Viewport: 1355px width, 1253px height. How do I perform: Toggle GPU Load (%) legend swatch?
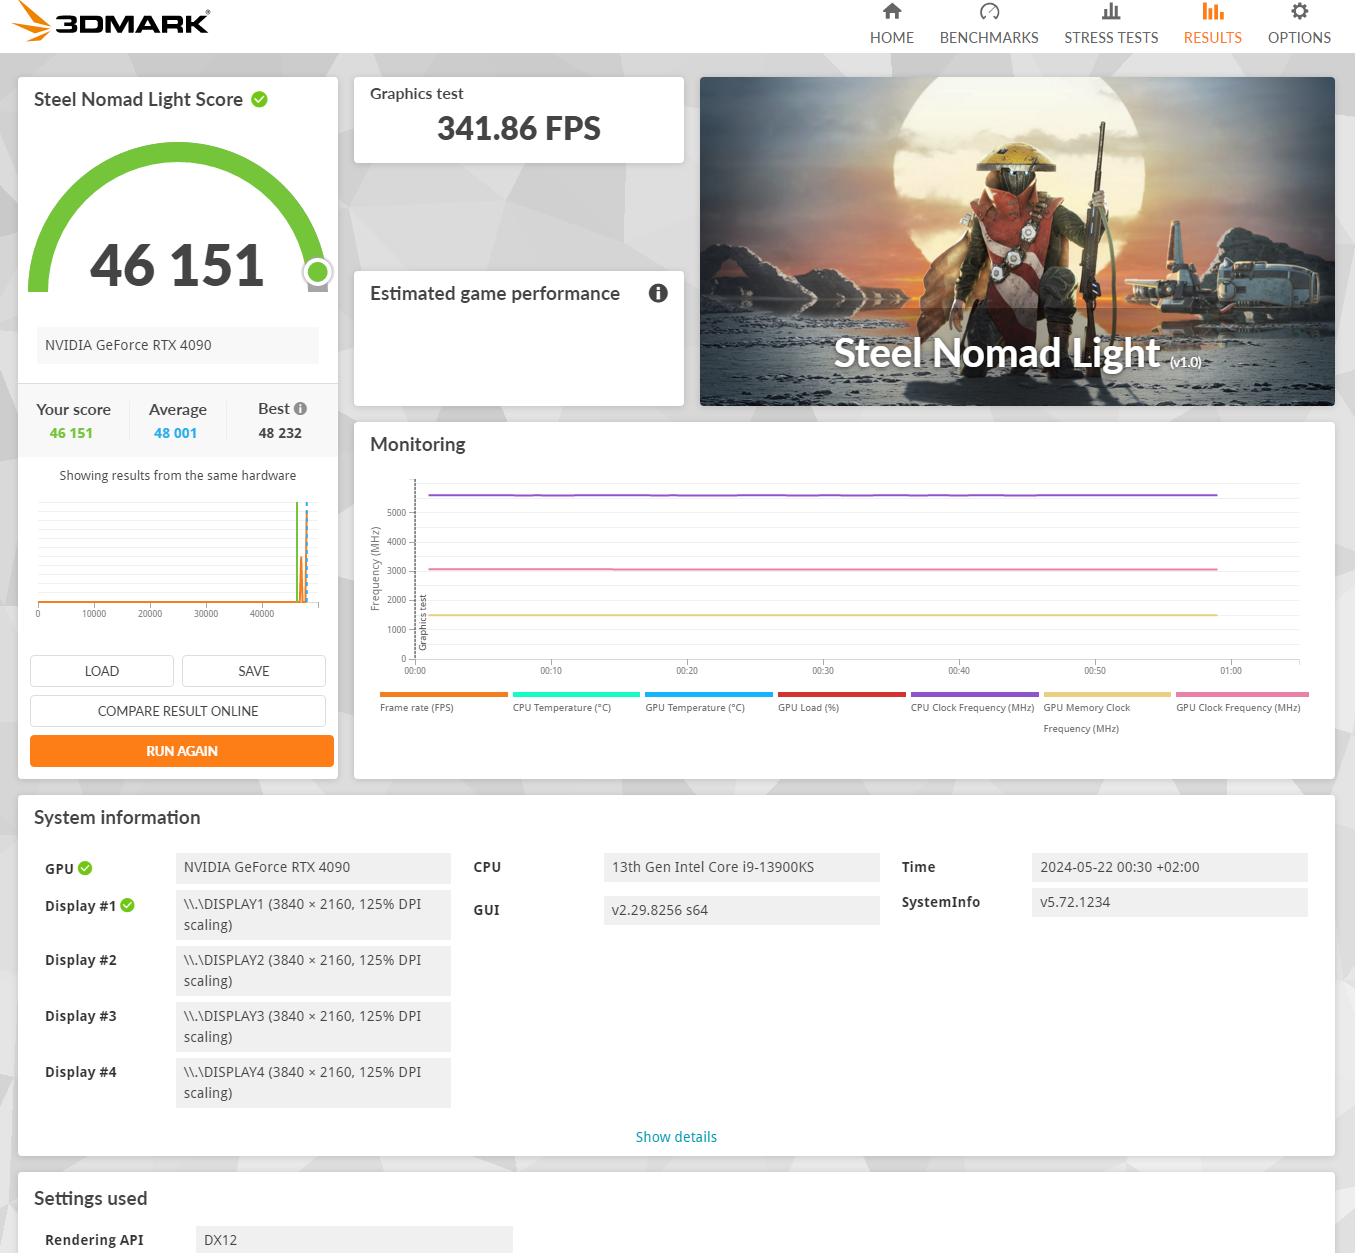pos(842,694)
